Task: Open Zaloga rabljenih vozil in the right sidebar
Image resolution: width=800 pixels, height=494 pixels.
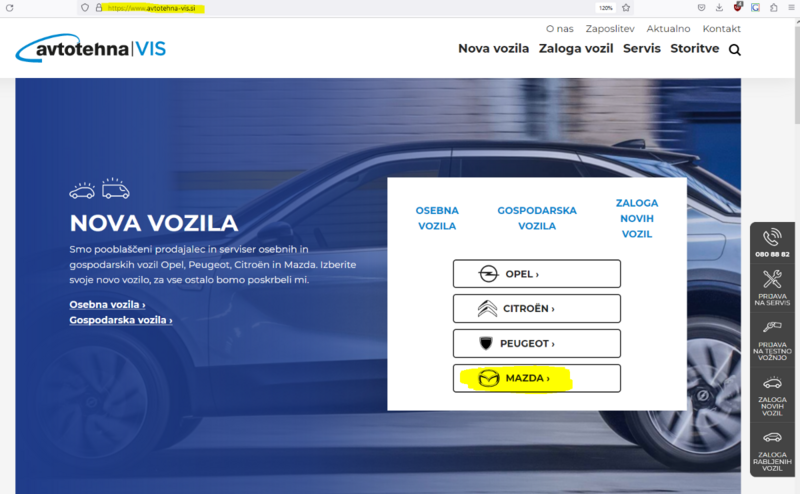Action: [772, 437]
